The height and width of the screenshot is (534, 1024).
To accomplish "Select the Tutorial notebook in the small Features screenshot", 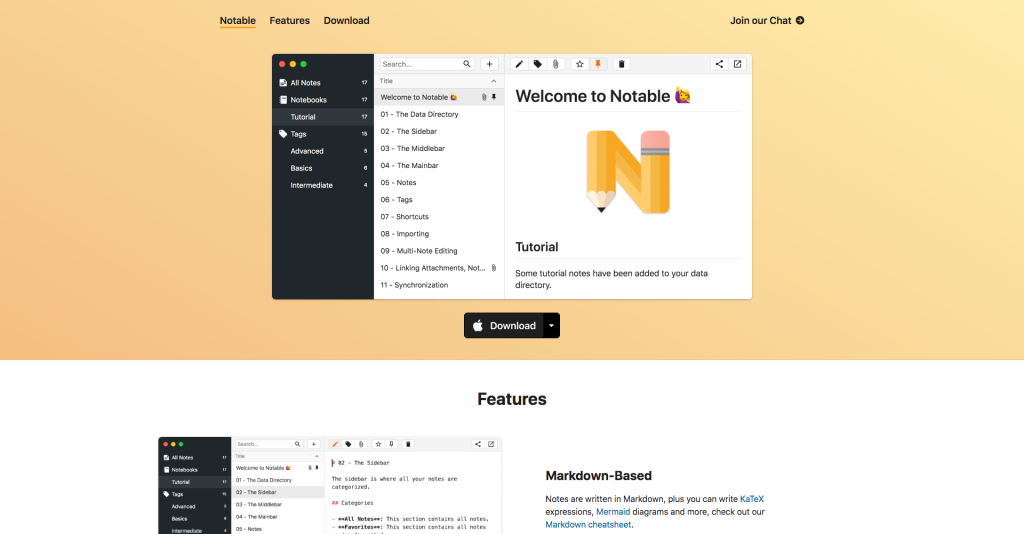I will [195, 482].
